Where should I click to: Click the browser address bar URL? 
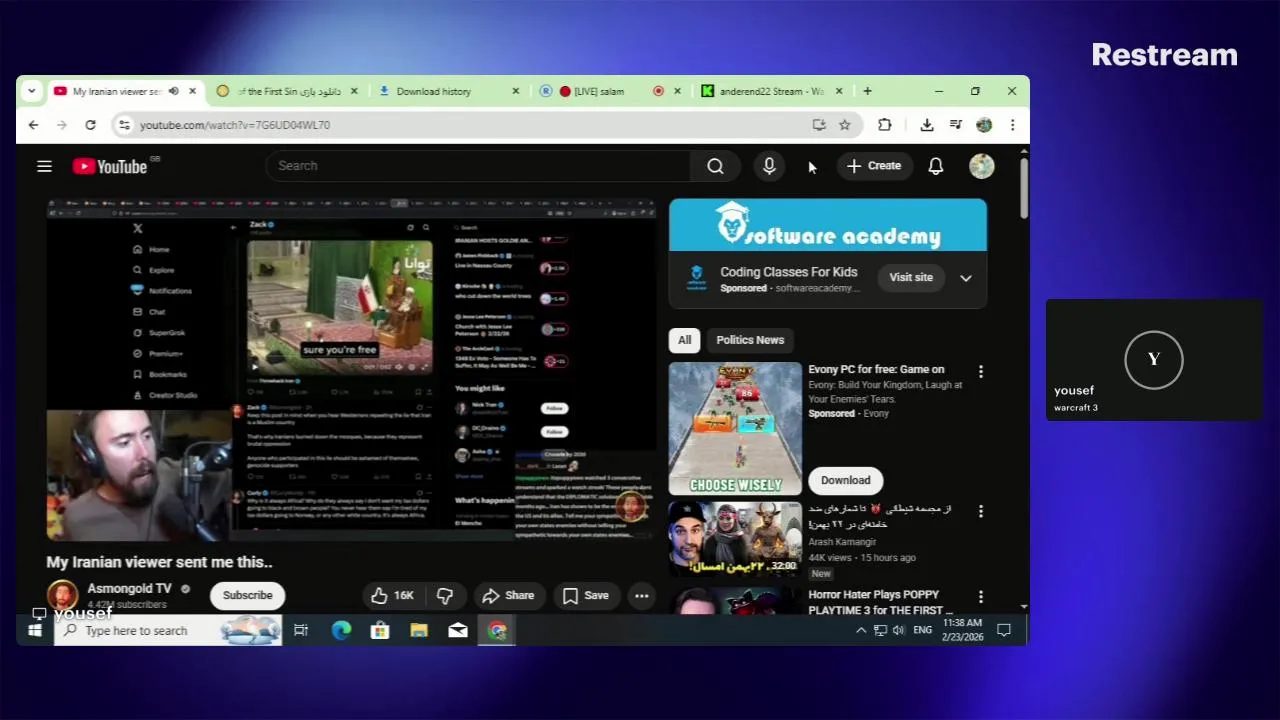coord(235,125)
